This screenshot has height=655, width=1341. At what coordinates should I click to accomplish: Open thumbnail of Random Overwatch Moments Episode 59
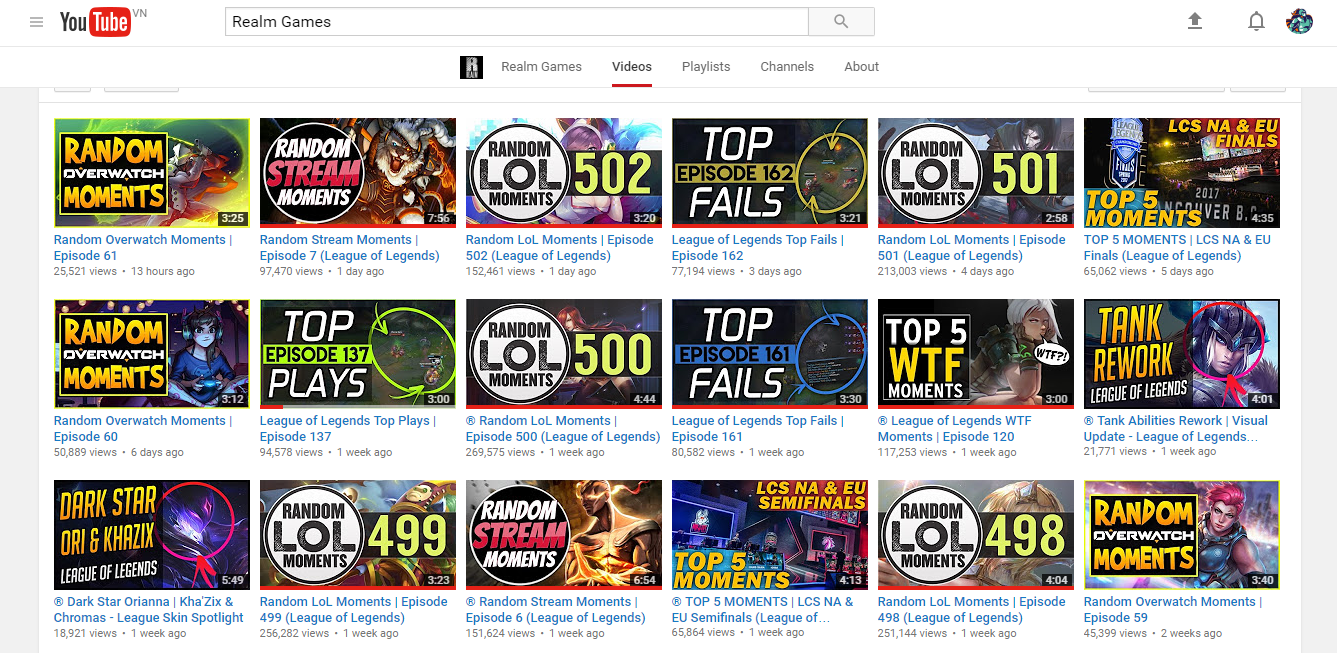1182,535
